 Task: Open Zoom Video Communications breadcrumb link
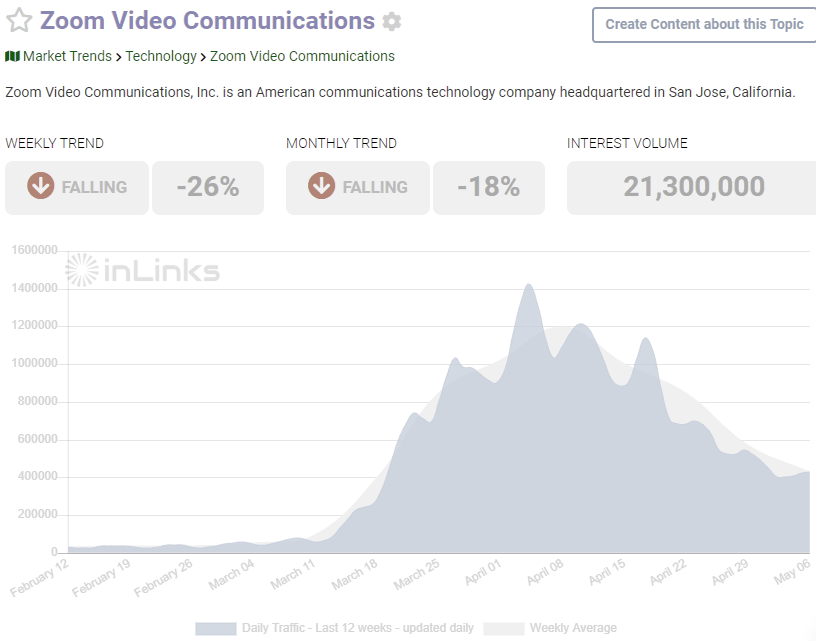pyautogui.click(x=302, y=56)
